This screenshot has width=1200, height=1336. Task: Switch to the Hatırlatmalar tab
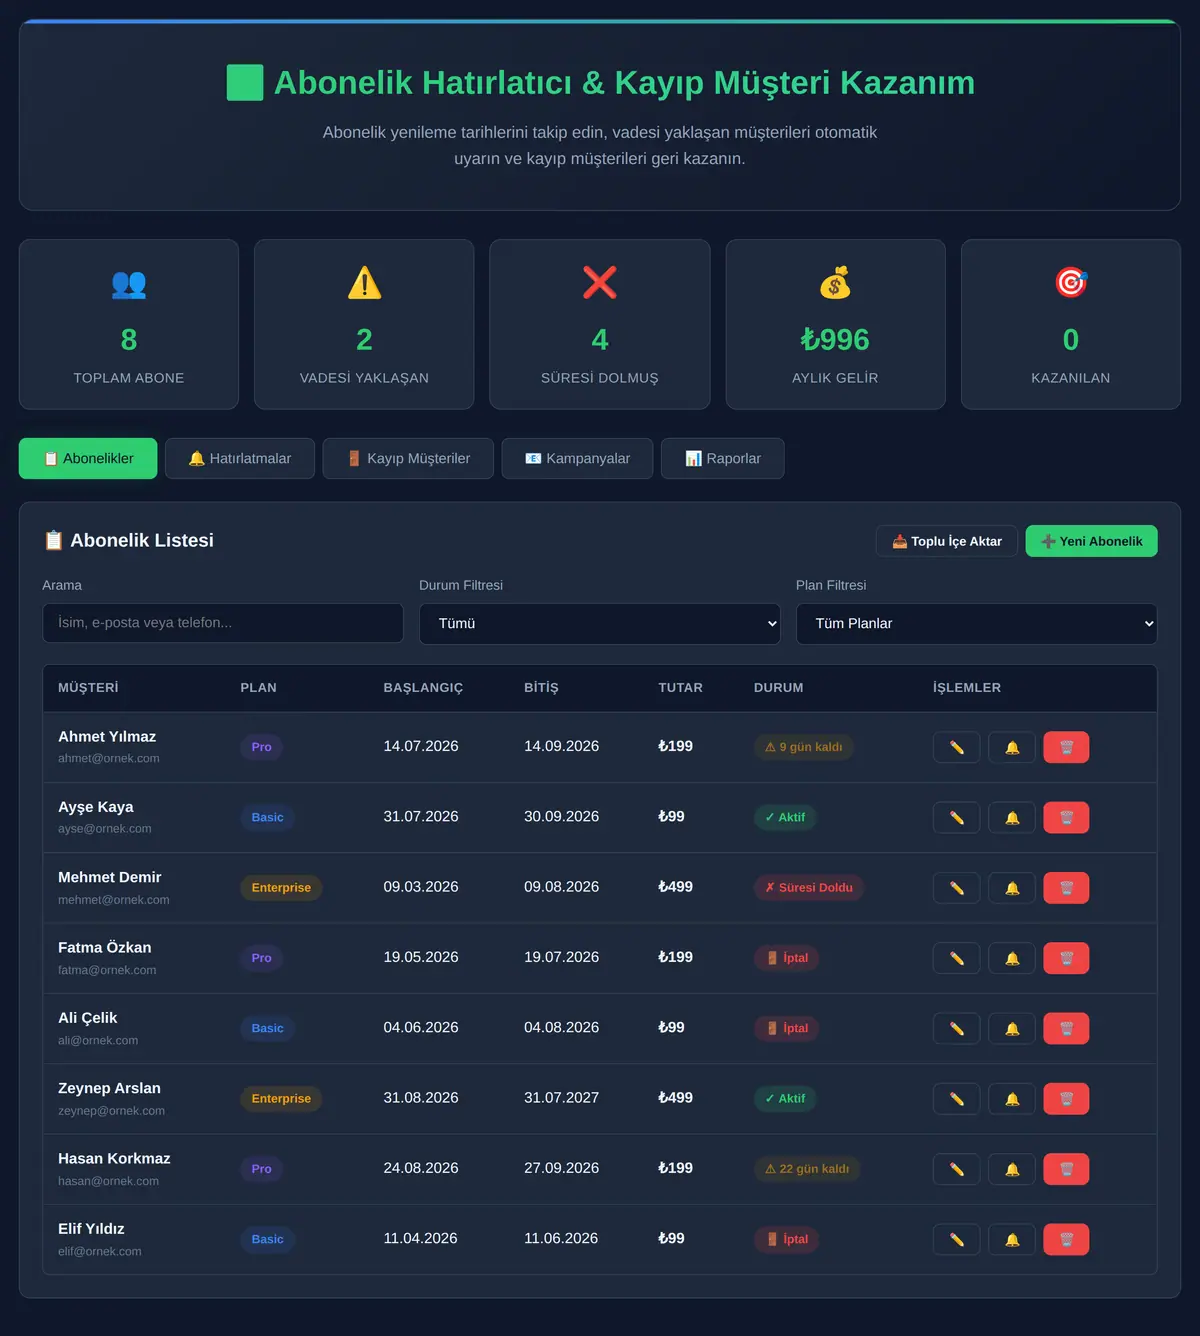[x=240, y=458]
